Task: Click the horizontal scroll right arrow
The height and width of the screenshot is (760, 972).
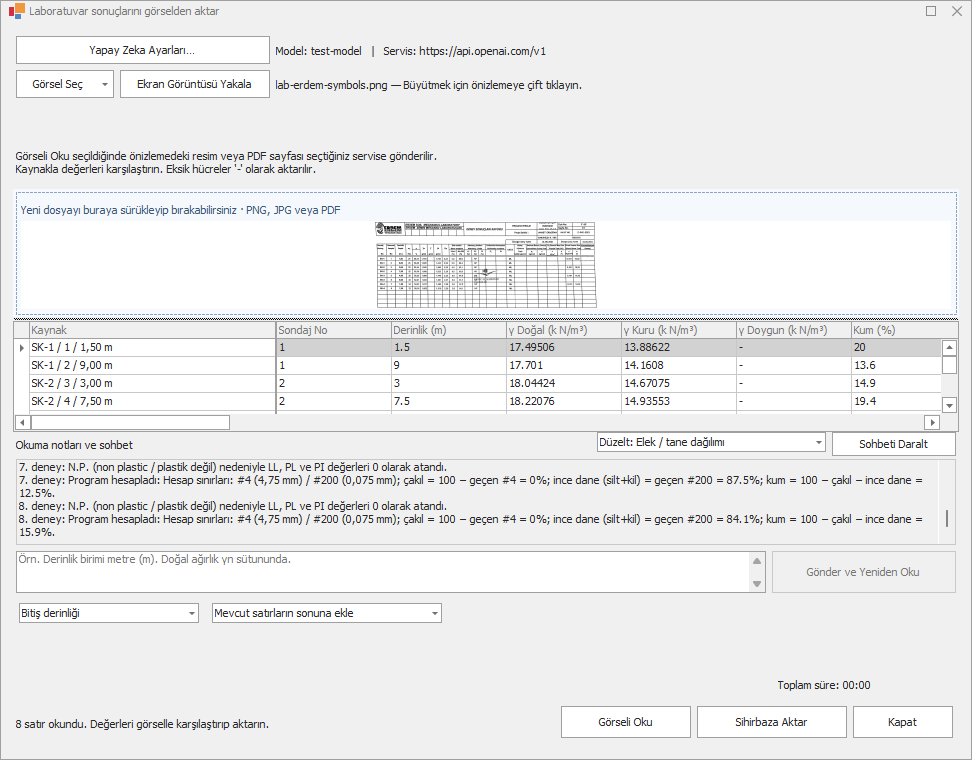Action: (932, 422)
